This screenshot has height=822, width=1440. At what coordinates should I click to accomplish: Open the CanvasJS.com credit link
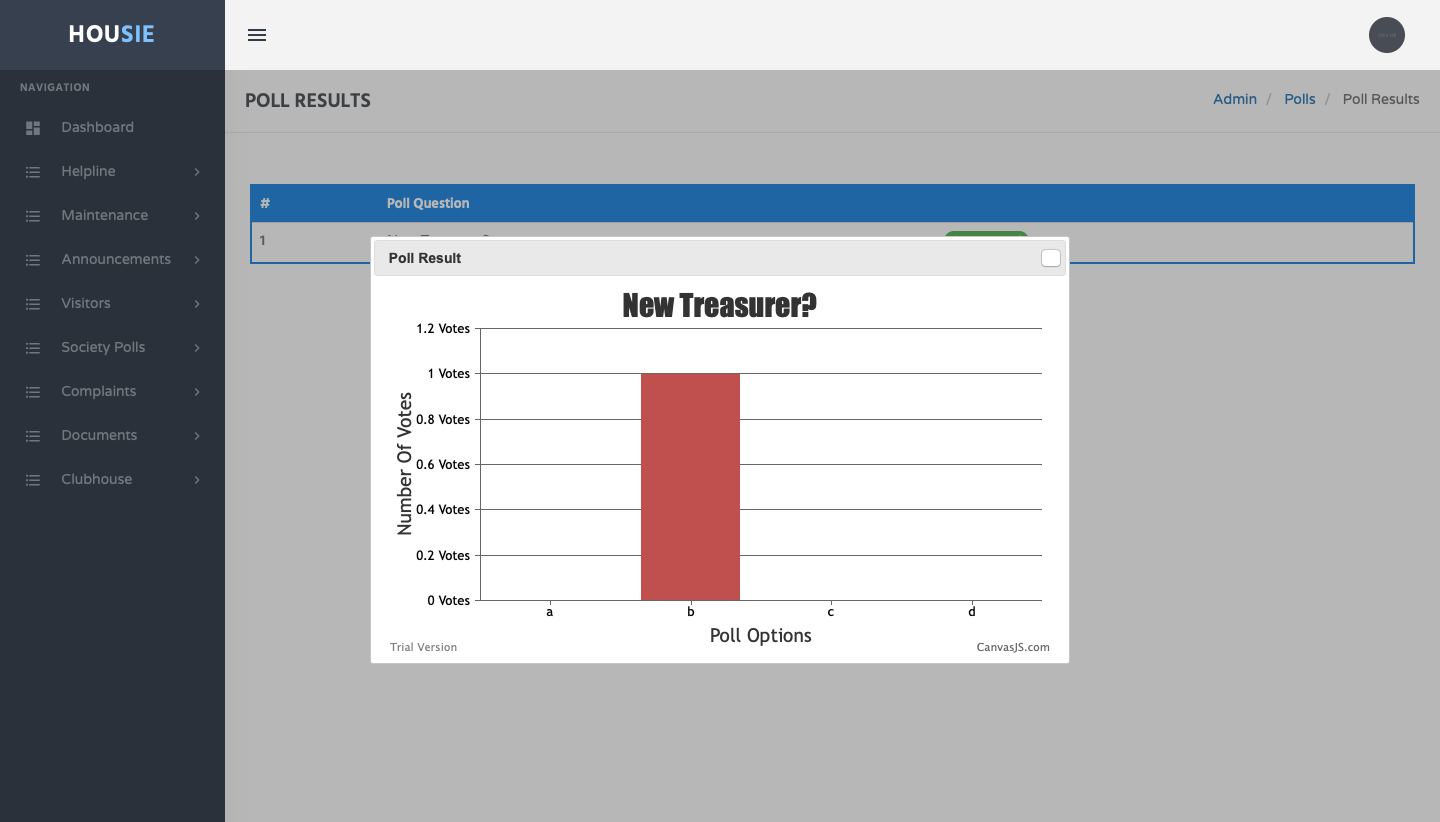(x=1013, y=647)
